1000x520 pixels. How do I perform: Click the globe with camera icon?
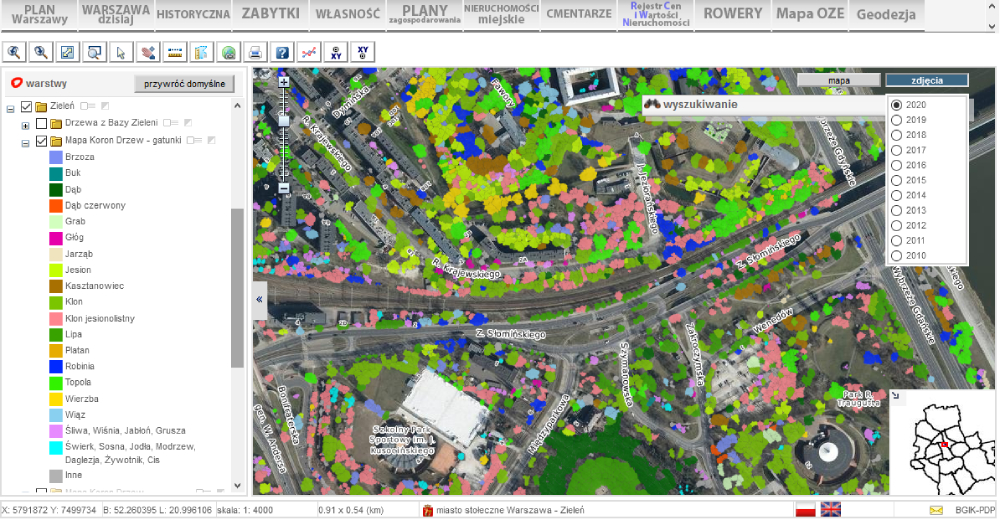[x=228, y=52]
